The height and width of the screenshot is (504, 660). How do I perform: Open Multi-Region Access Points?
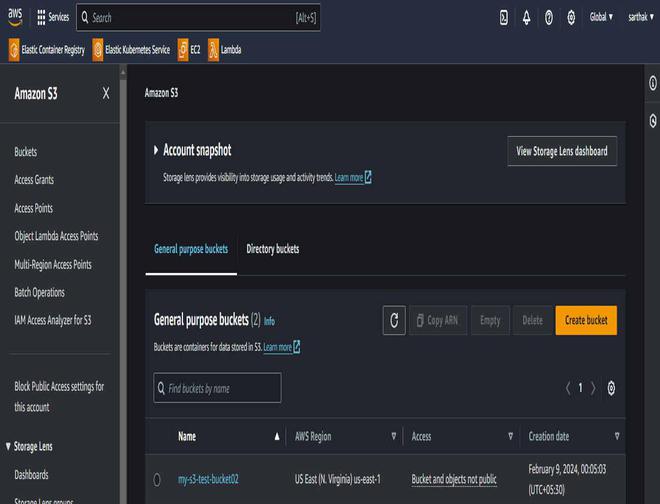(x=53, y=264)
